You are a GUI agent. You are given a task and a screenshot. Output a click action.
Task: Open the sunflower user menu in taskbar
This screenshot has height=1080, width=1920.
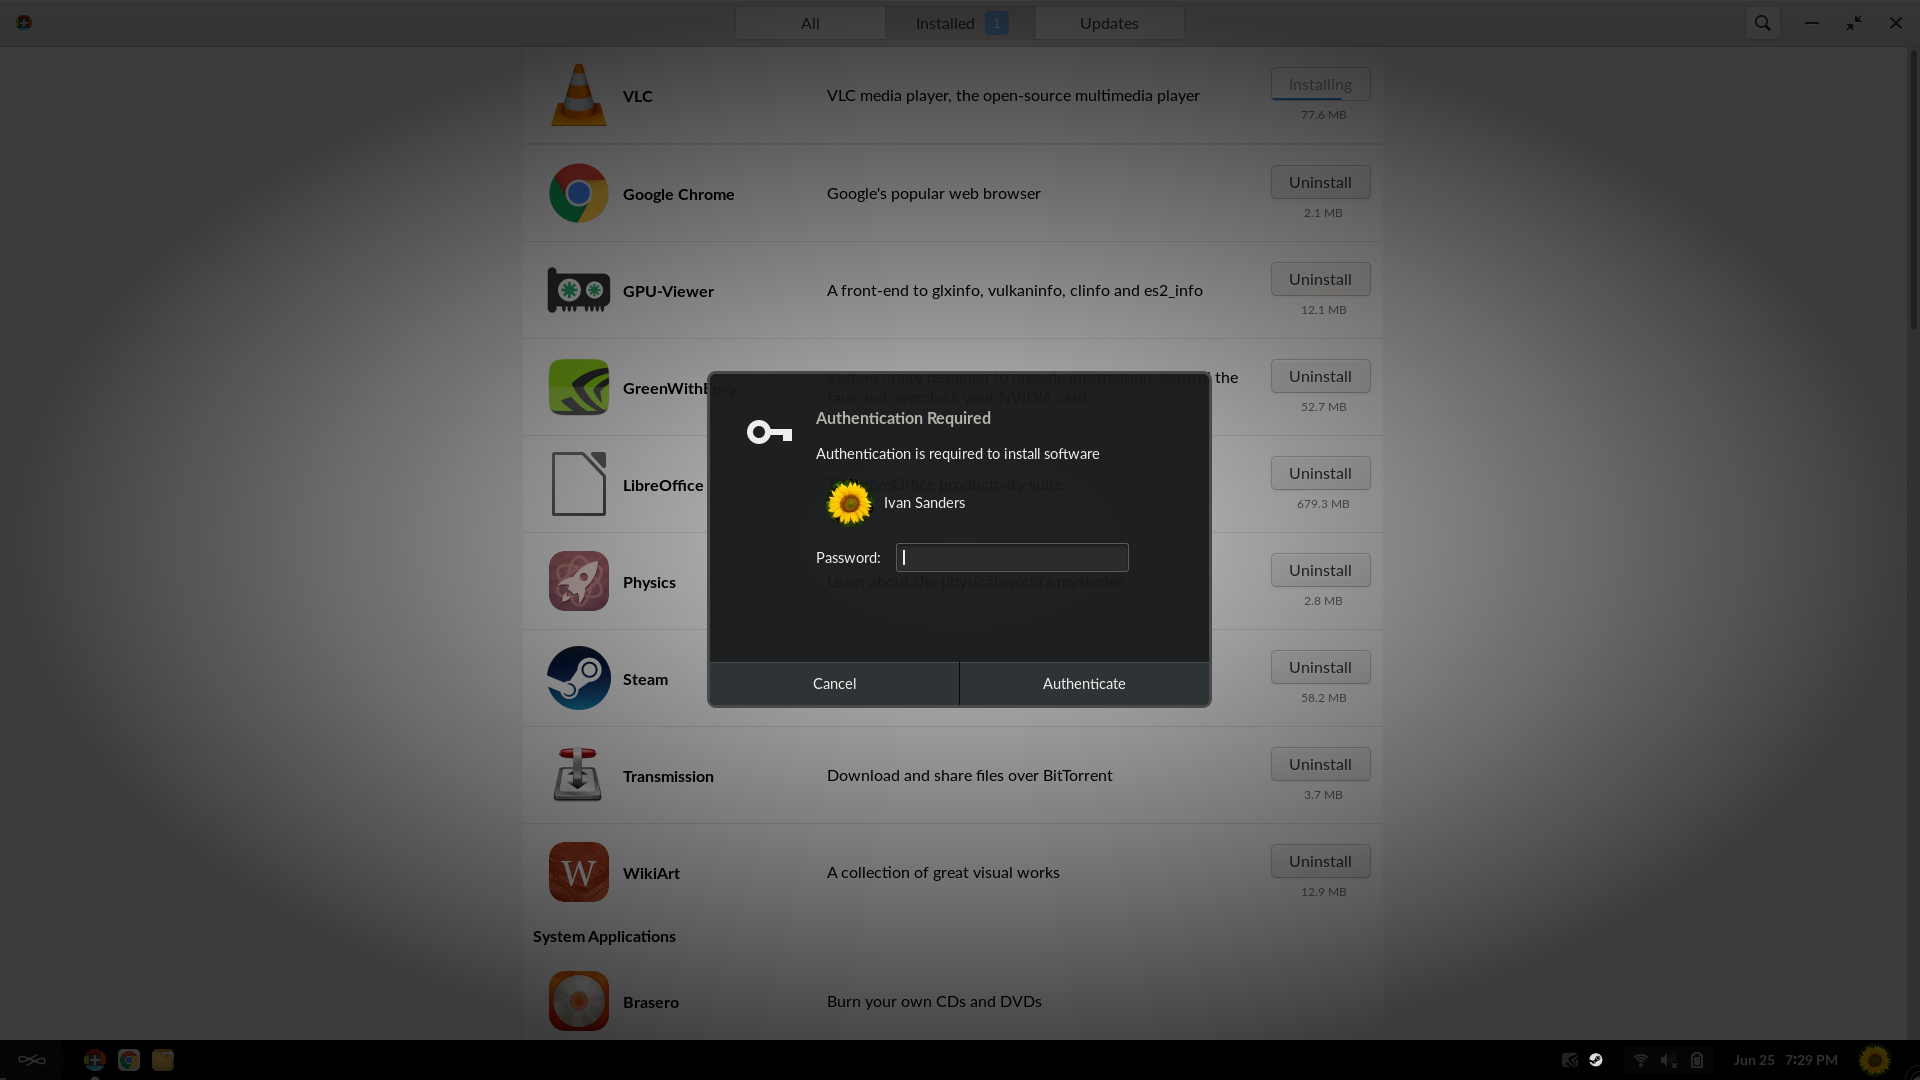pyautogui.click(x=1874, y=1060)
